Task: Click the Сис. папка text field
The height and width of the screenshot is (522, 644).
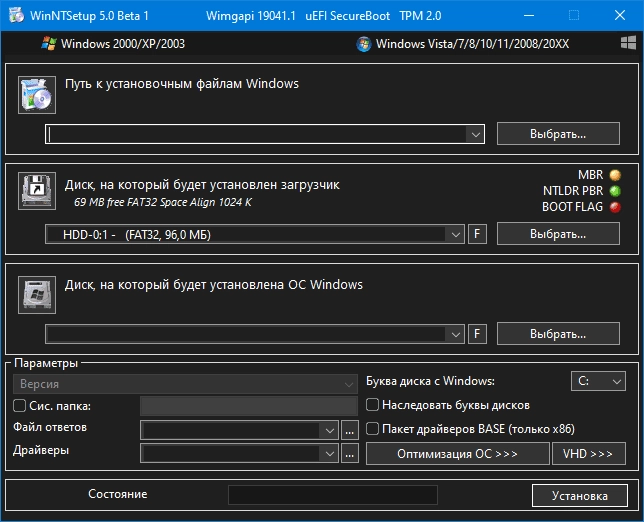Action: (249, 406)
